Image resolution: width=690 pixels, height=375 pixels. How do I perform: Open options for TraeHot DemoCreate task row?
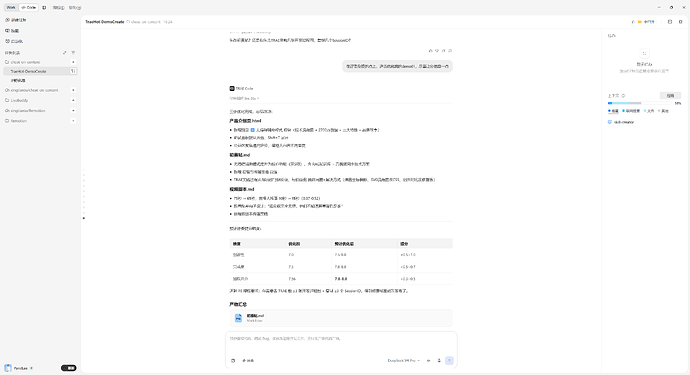coord(73,71)
